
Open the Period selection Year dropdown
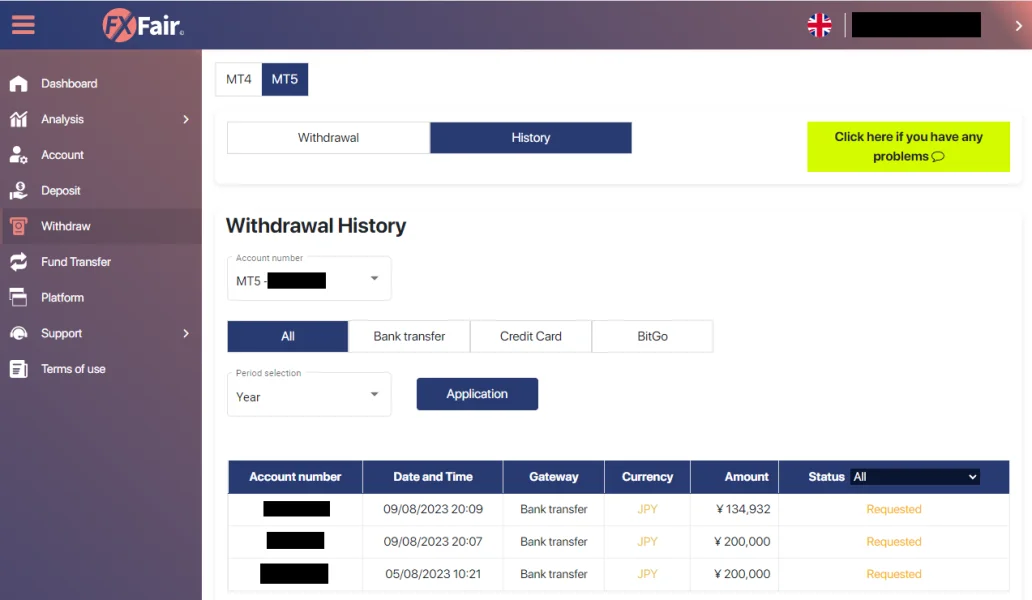(309, 395)
